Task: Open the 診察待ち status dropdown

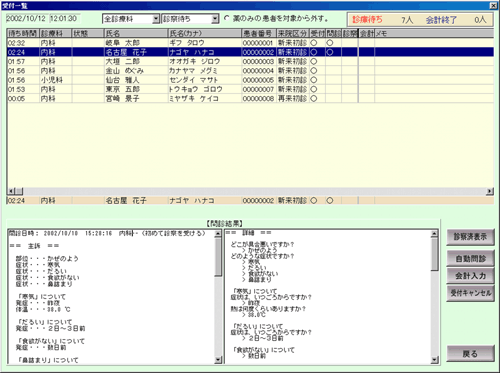Action: click(x=215, y=19)
